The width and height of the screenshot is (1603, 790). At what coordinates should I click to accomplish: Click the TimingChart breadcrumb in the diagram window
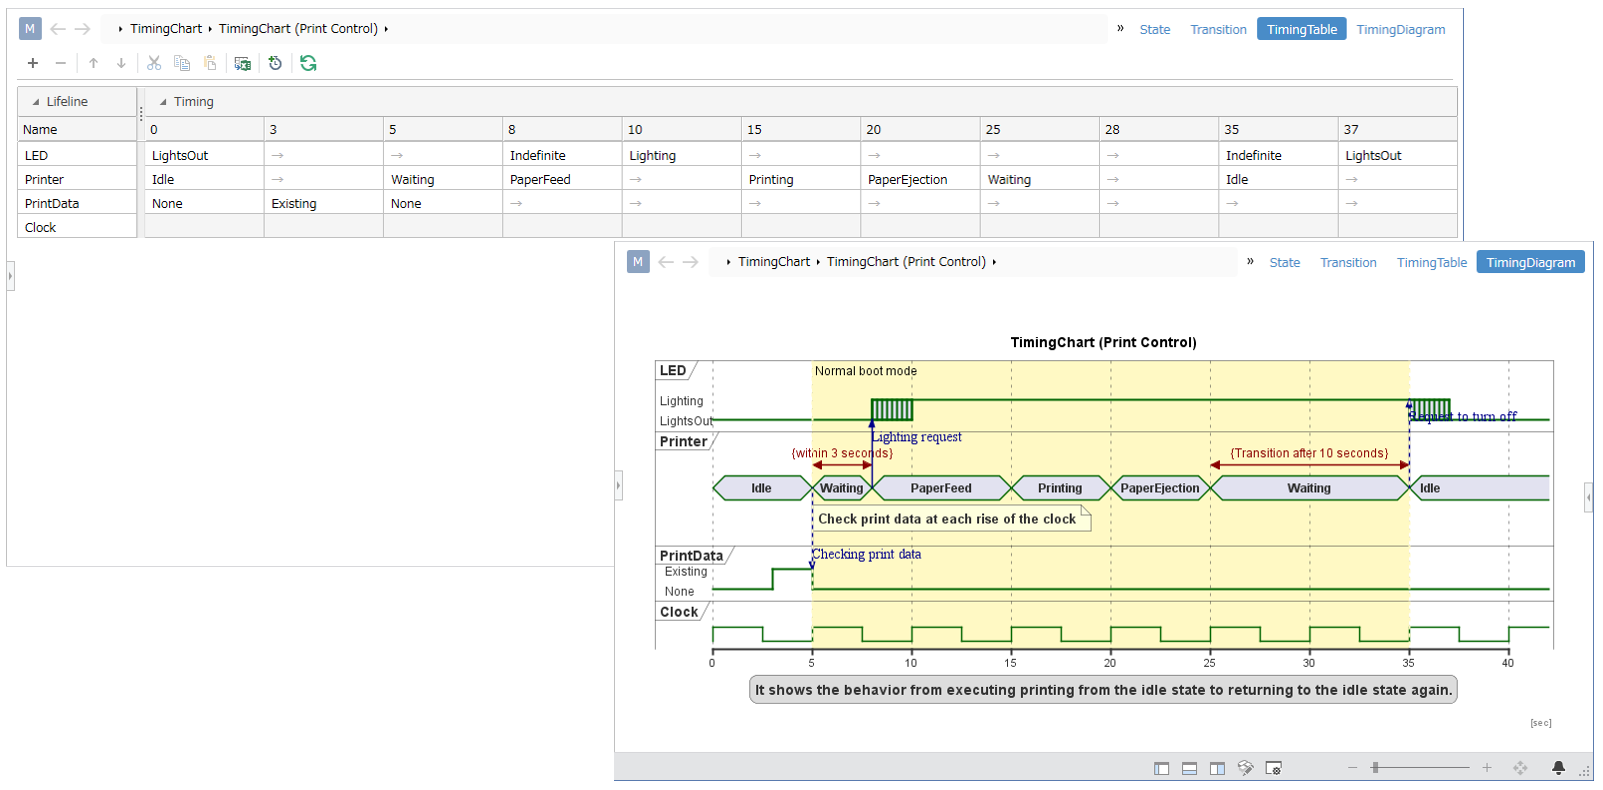point(774,262)
